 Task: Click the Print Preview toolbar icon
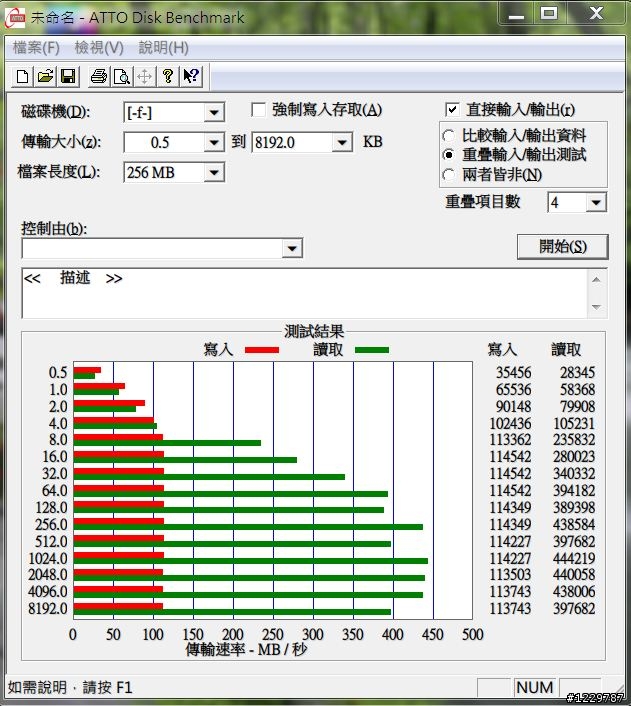122,77
